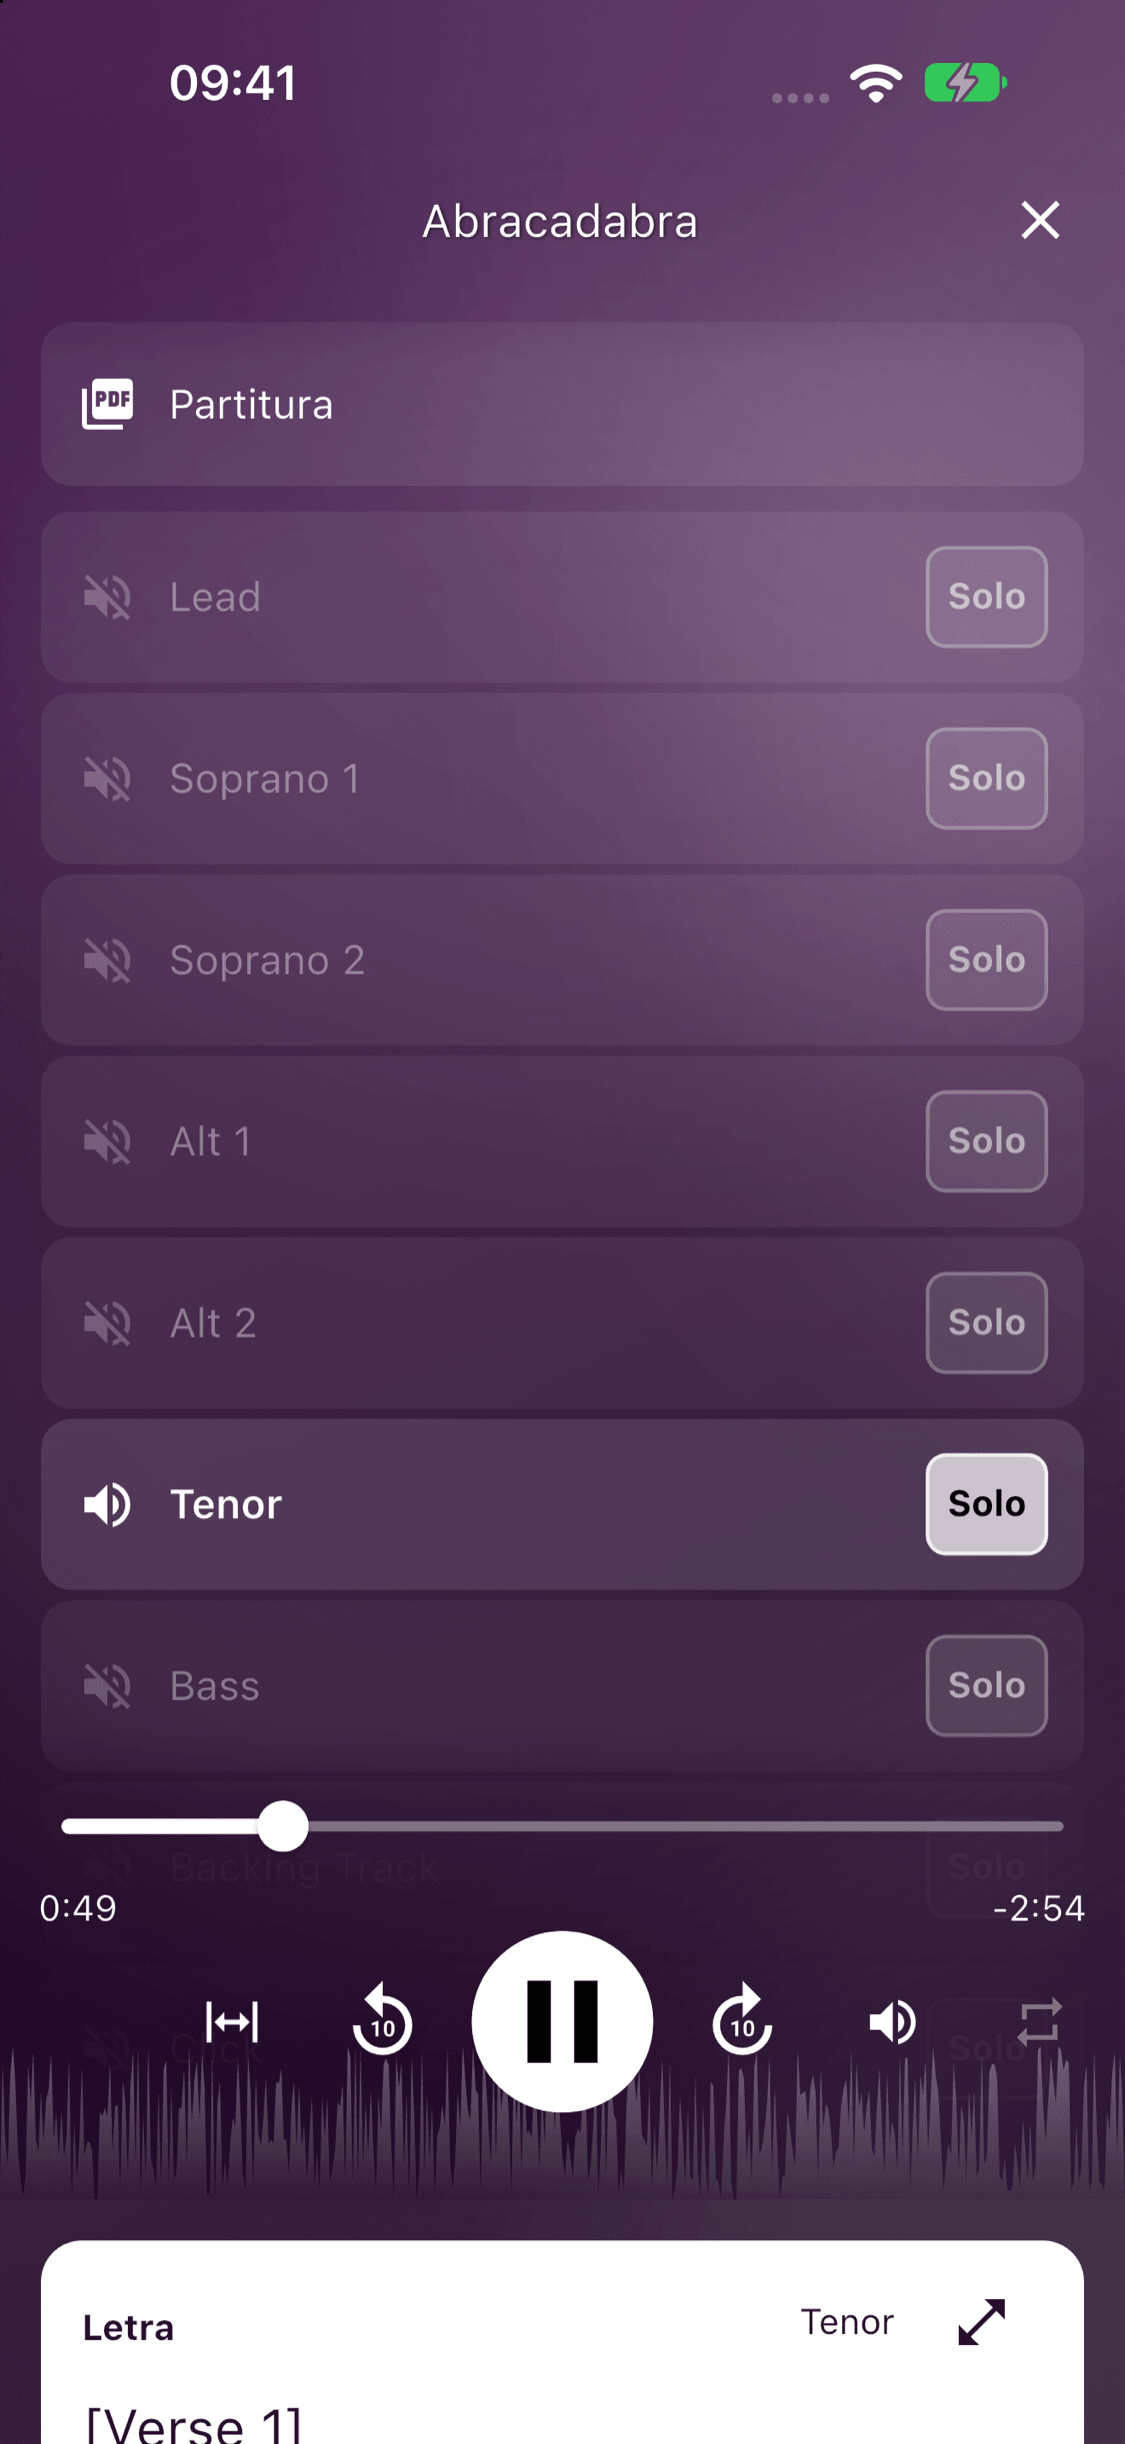The width and height of the screenshot is (1125, 2444).
Task: Solo the Bass track
Action: (986, 1686)
